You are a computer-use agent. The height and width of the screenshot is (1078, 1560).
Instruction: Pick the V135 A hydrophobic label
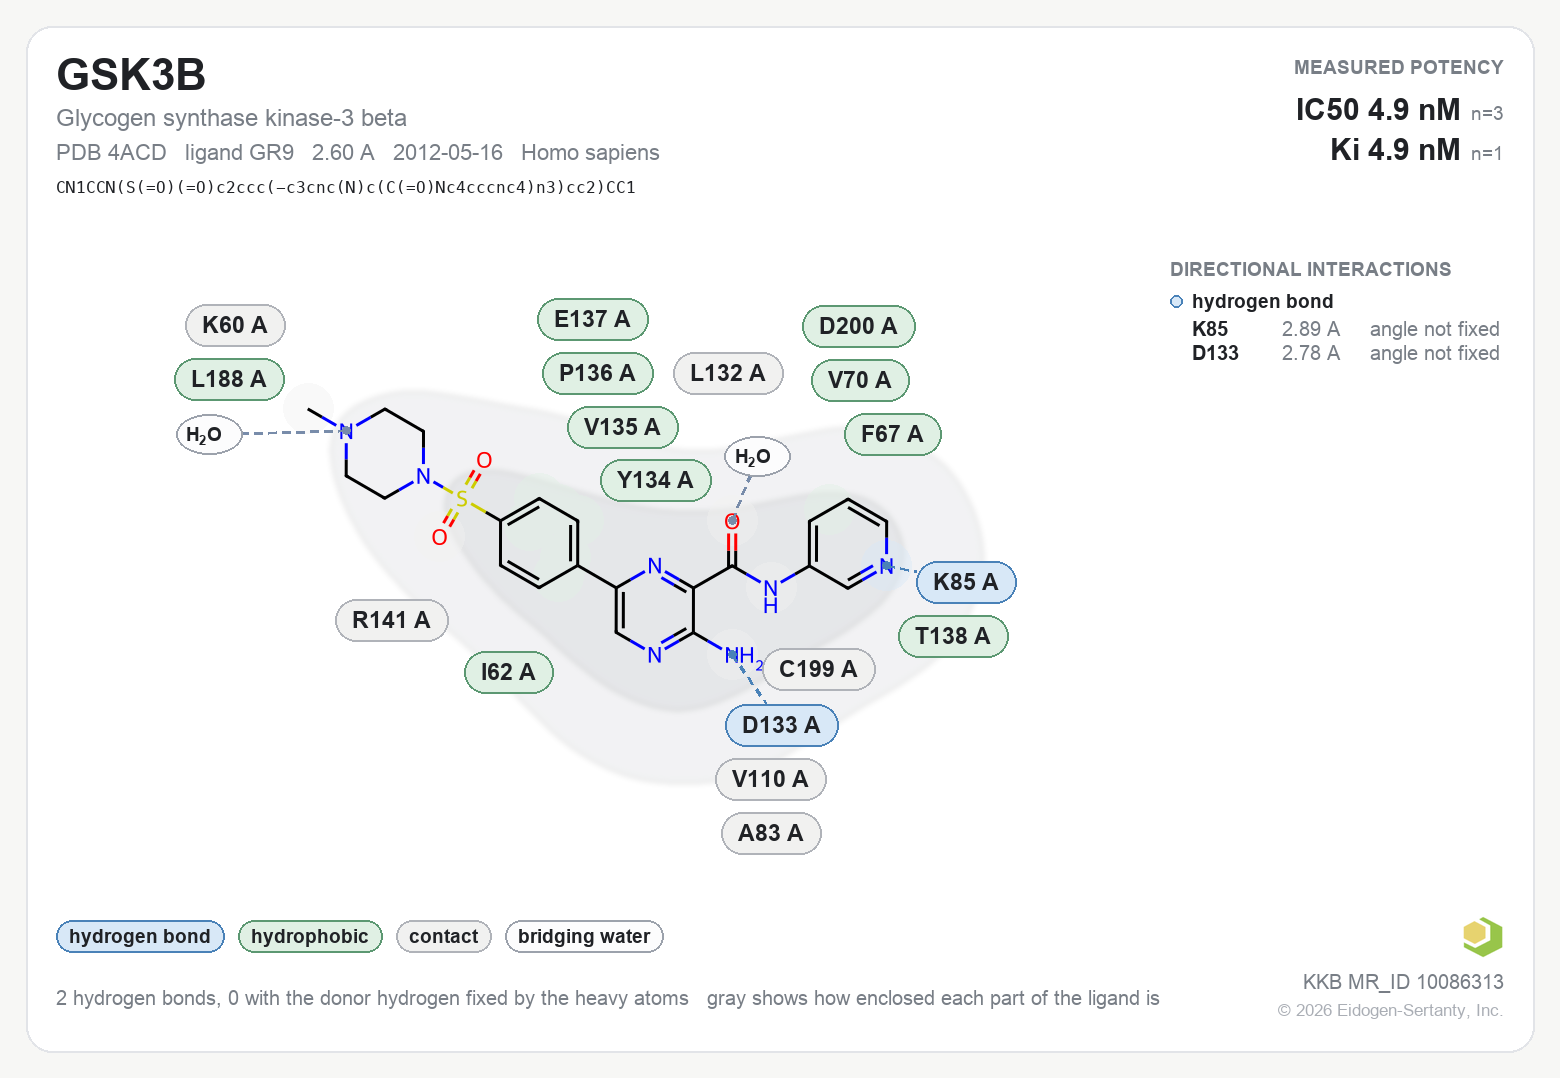pos(623,427)
